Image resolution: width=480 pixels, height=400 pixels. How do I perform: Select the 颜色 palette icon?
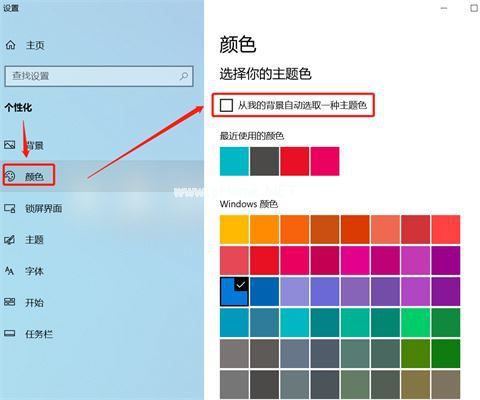[x=10, y=176]
